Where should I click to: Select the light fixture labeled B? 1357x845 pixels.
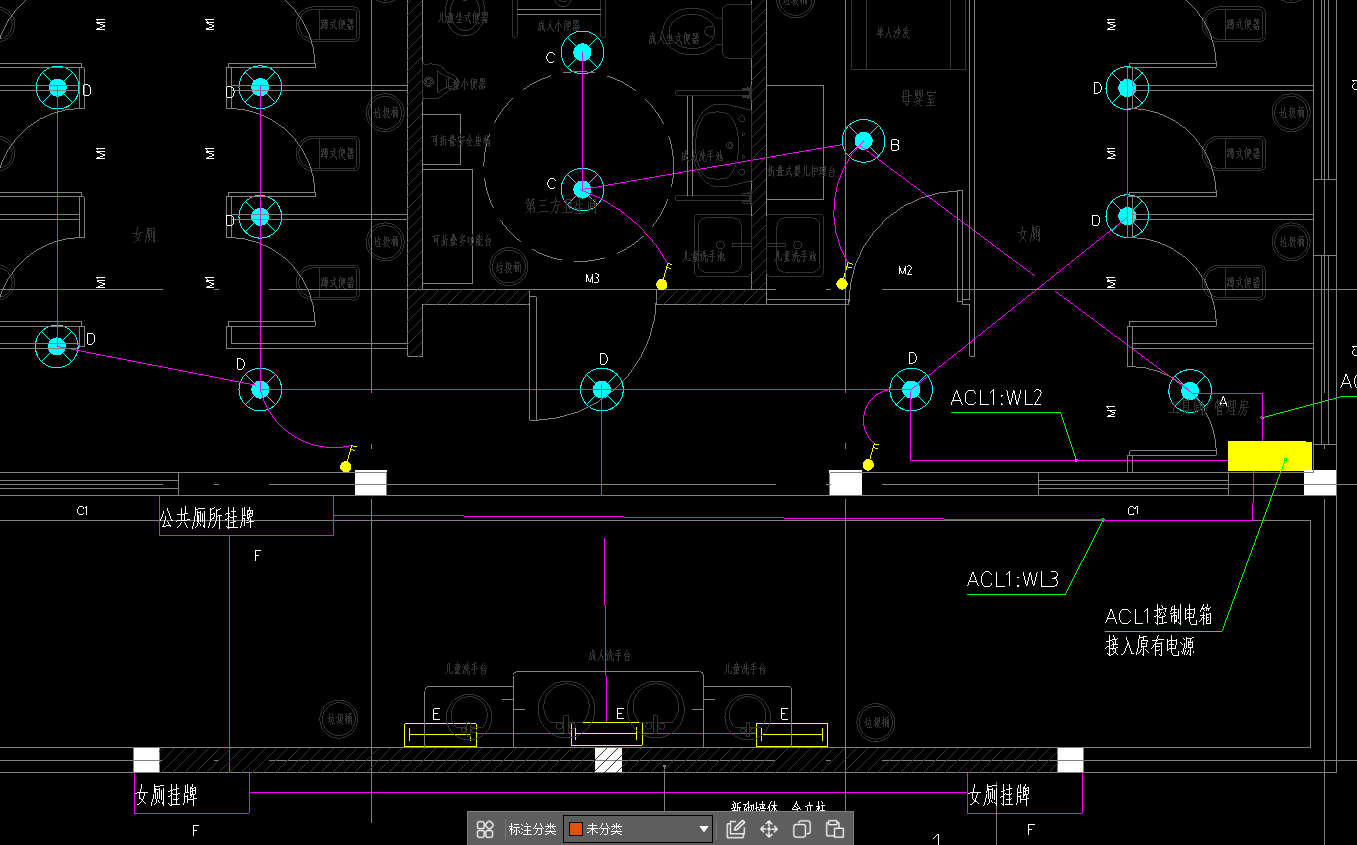pos(863,142)
